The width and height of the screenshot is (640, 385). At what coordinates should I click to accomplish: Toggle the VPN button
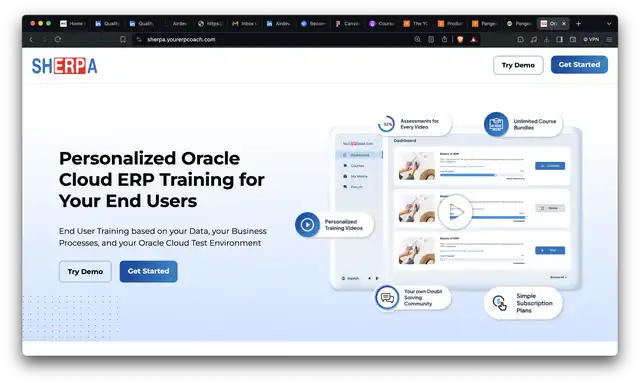[x=591, y=40]
